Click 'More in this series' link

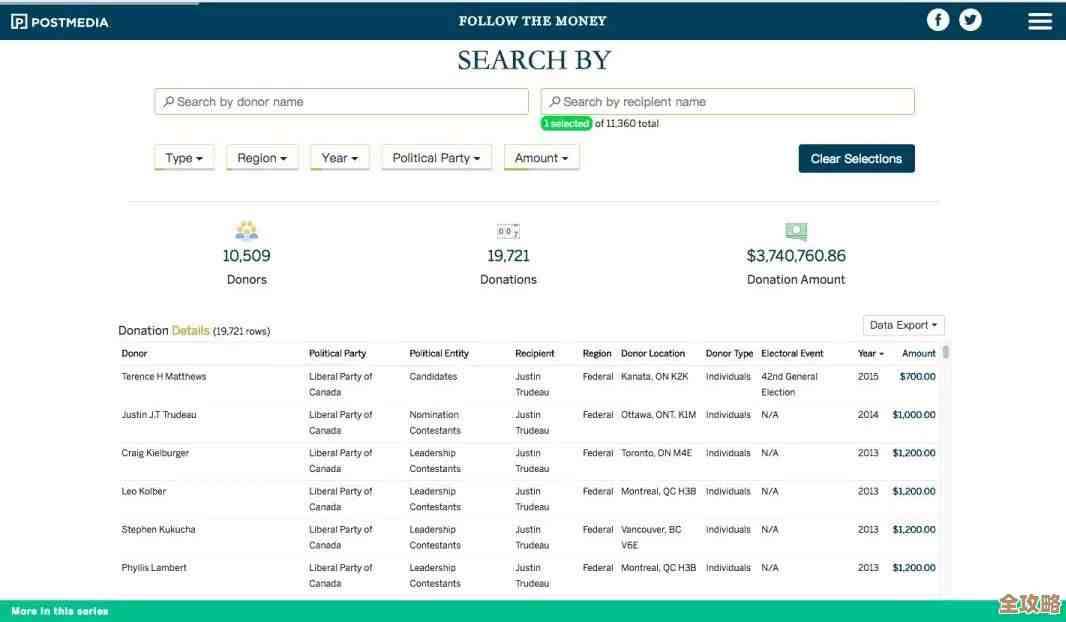[60, 611]
